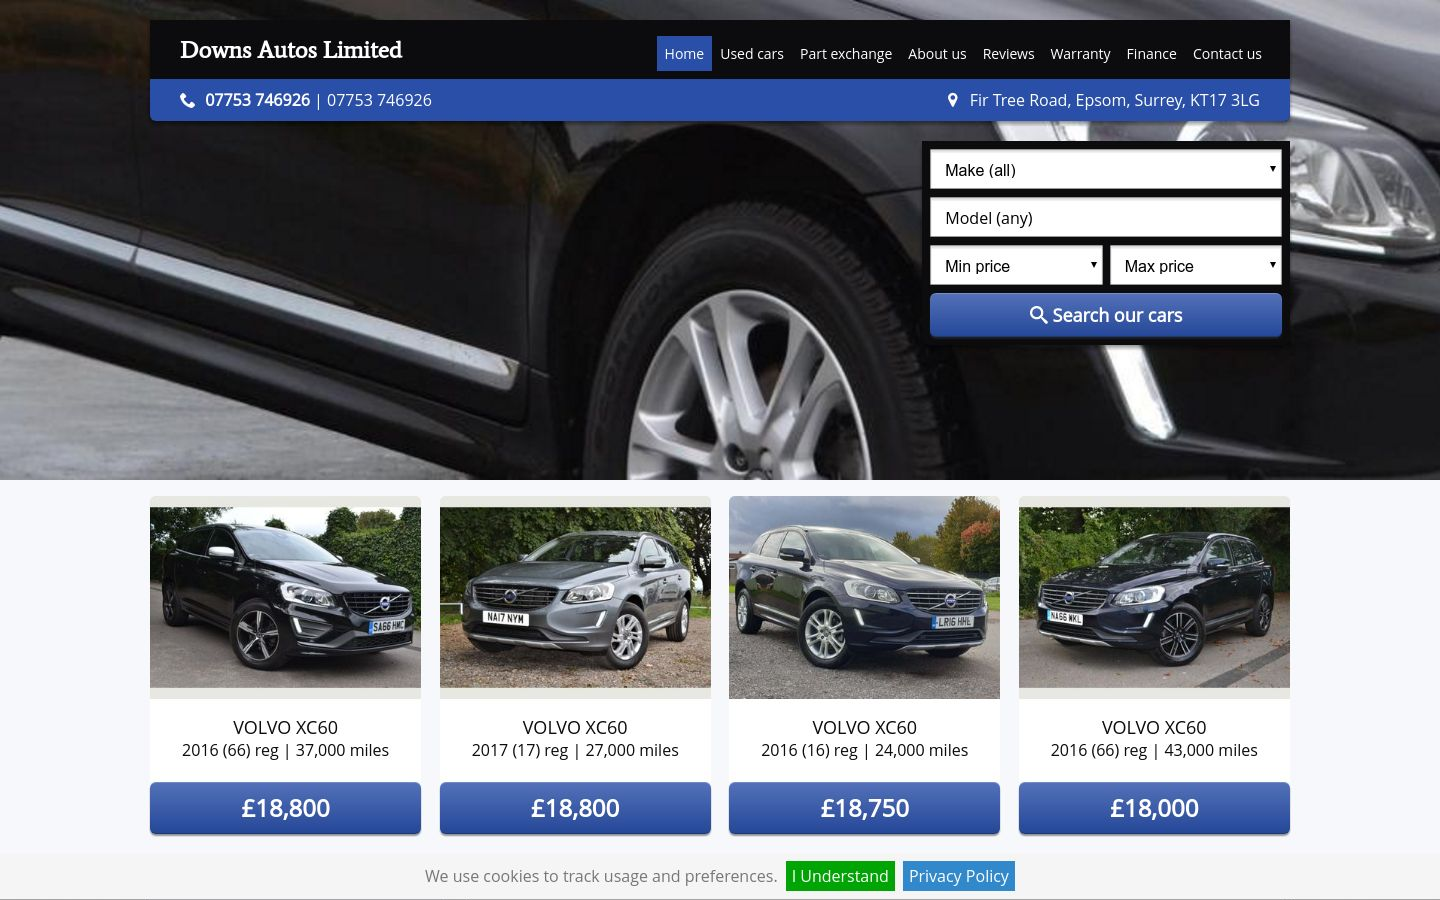Open the Home menu item
This screenshot has height=900, width=1440.
click(684, 54)
